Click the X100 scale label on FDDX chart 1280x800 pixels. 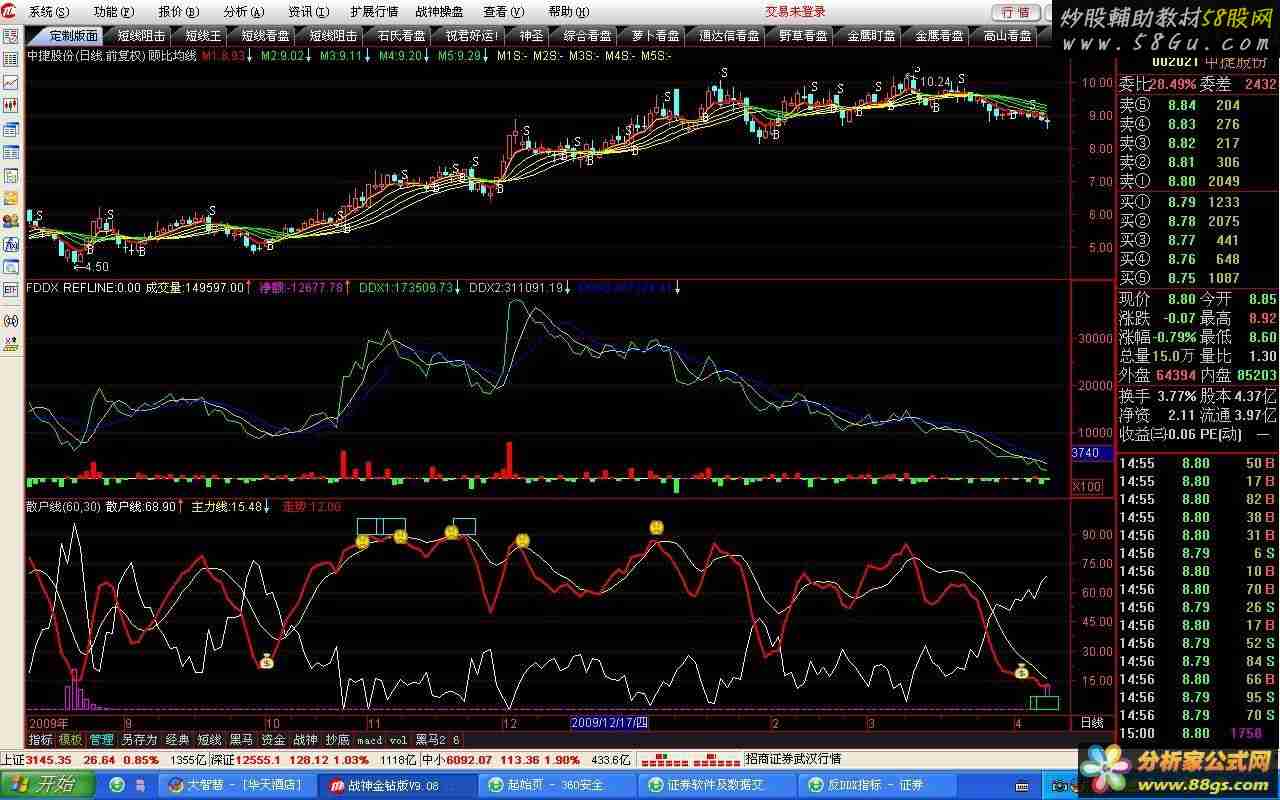tap(1086, 486)
